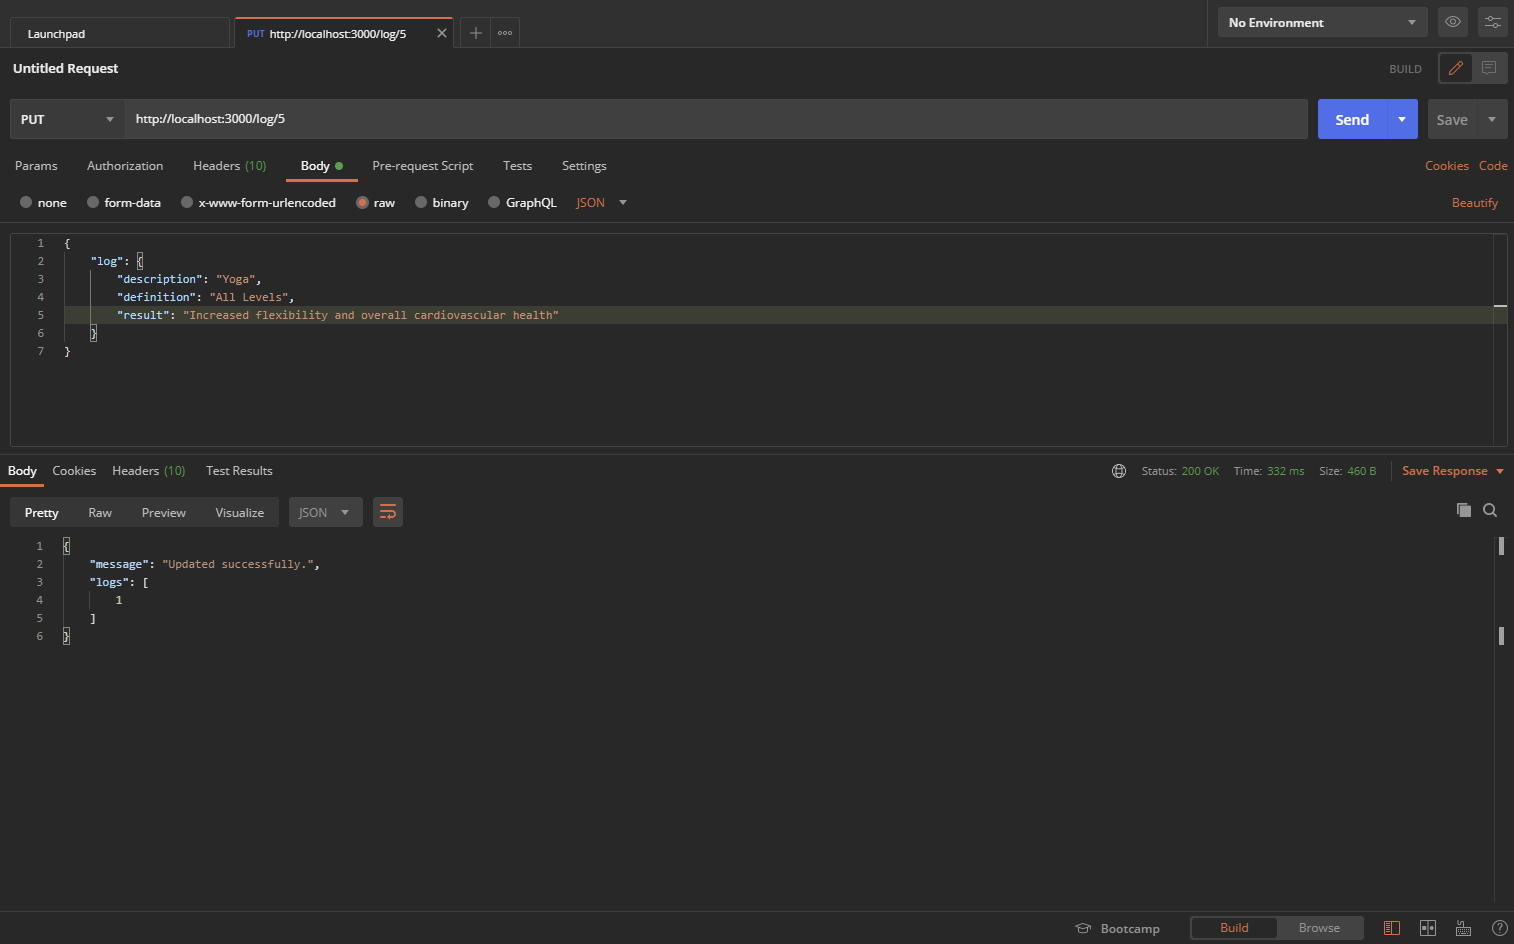Select raw body type

pyautogui.click(x=376, y=202)
